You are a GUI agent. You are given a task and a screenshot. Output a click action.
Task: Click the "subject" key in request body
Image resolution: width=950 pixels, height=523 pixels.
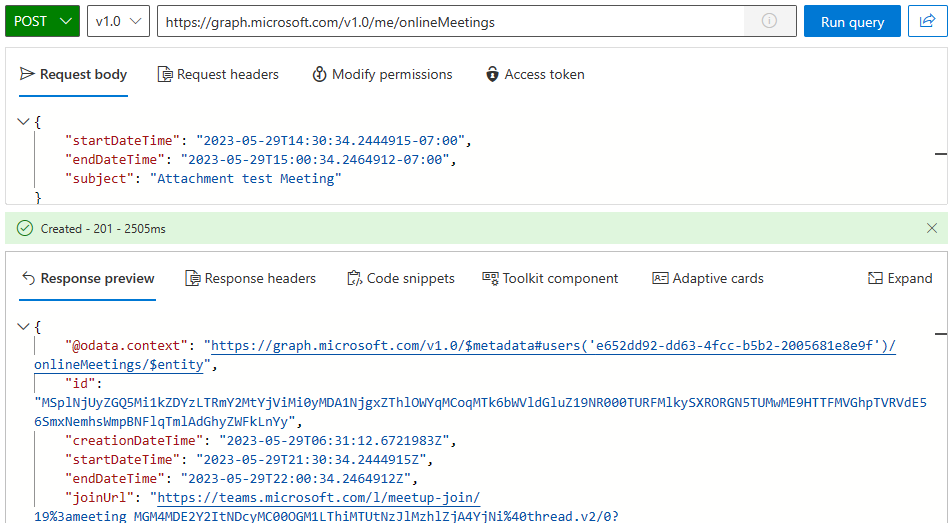[x=99, y=179]
